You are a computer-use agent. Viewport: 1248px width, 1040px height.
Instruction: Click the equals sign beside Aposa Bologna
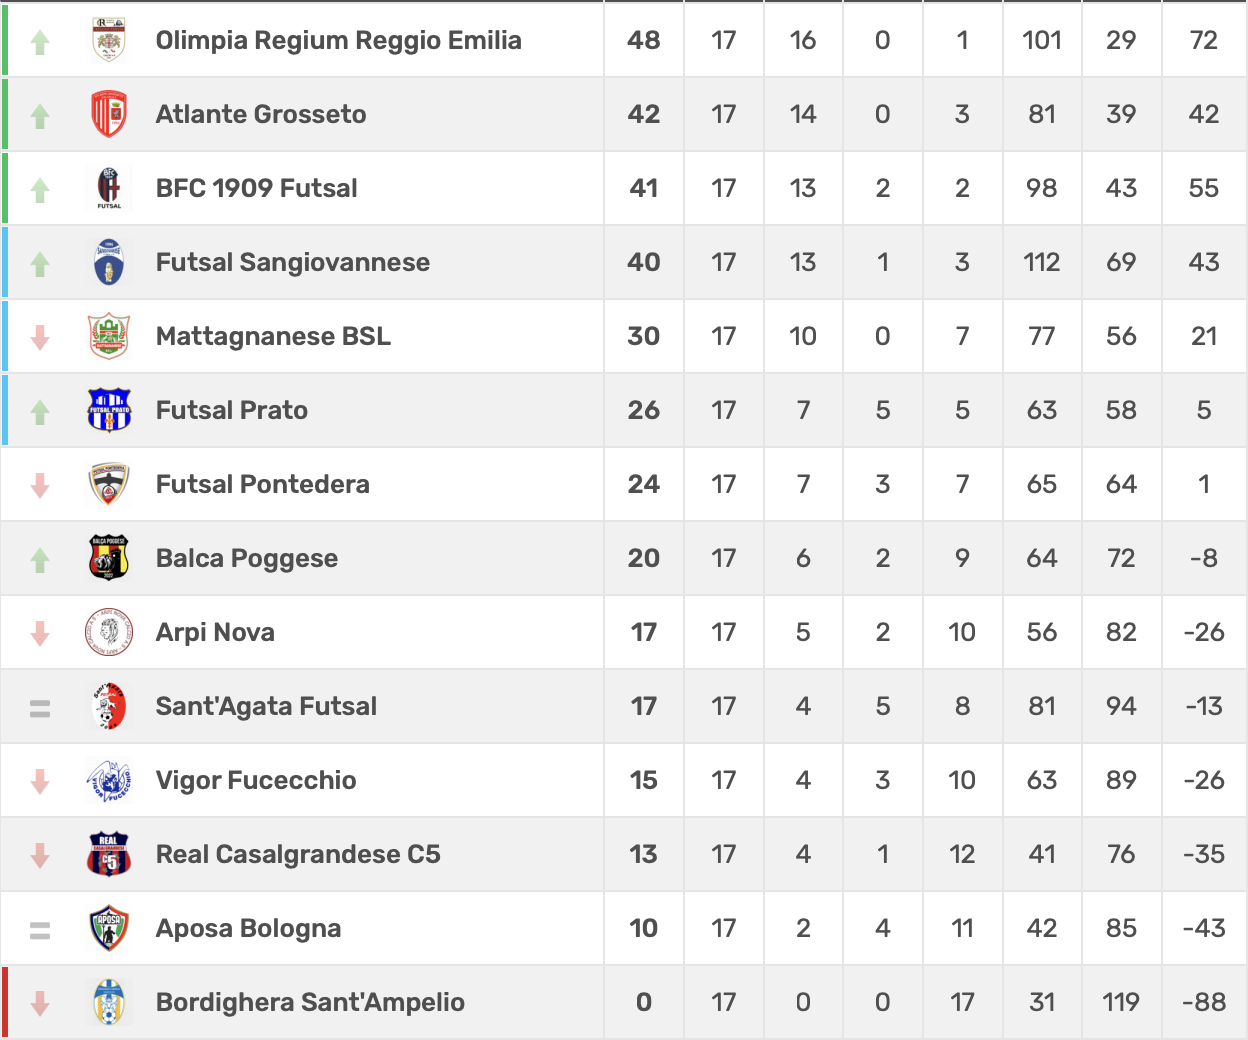pos(40,930)
